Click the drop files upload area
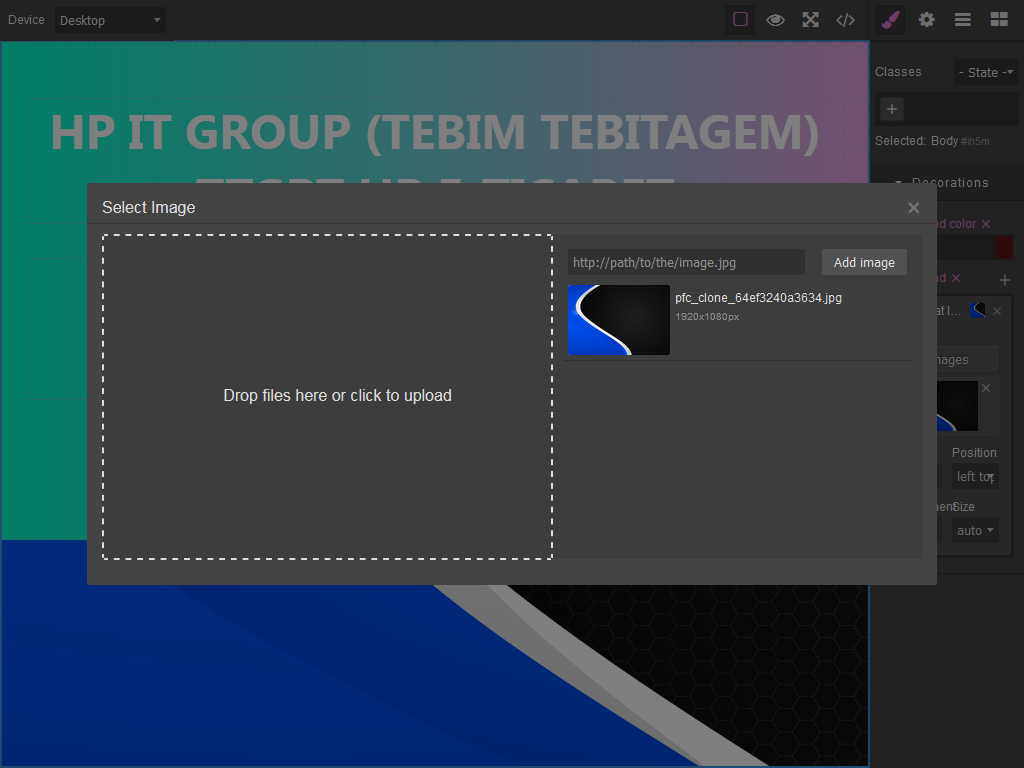The width and height of the screenshot is (1024, 768). [x=327, y=396]
